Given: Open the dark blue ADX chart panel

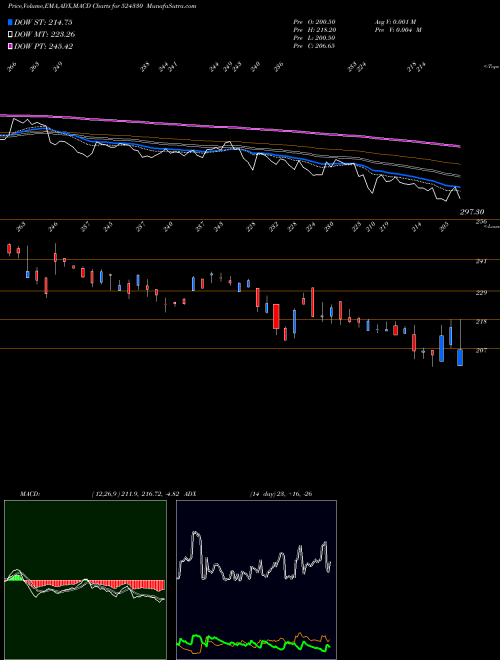Looking at the screenshot, I should click(x=256, y=580).
